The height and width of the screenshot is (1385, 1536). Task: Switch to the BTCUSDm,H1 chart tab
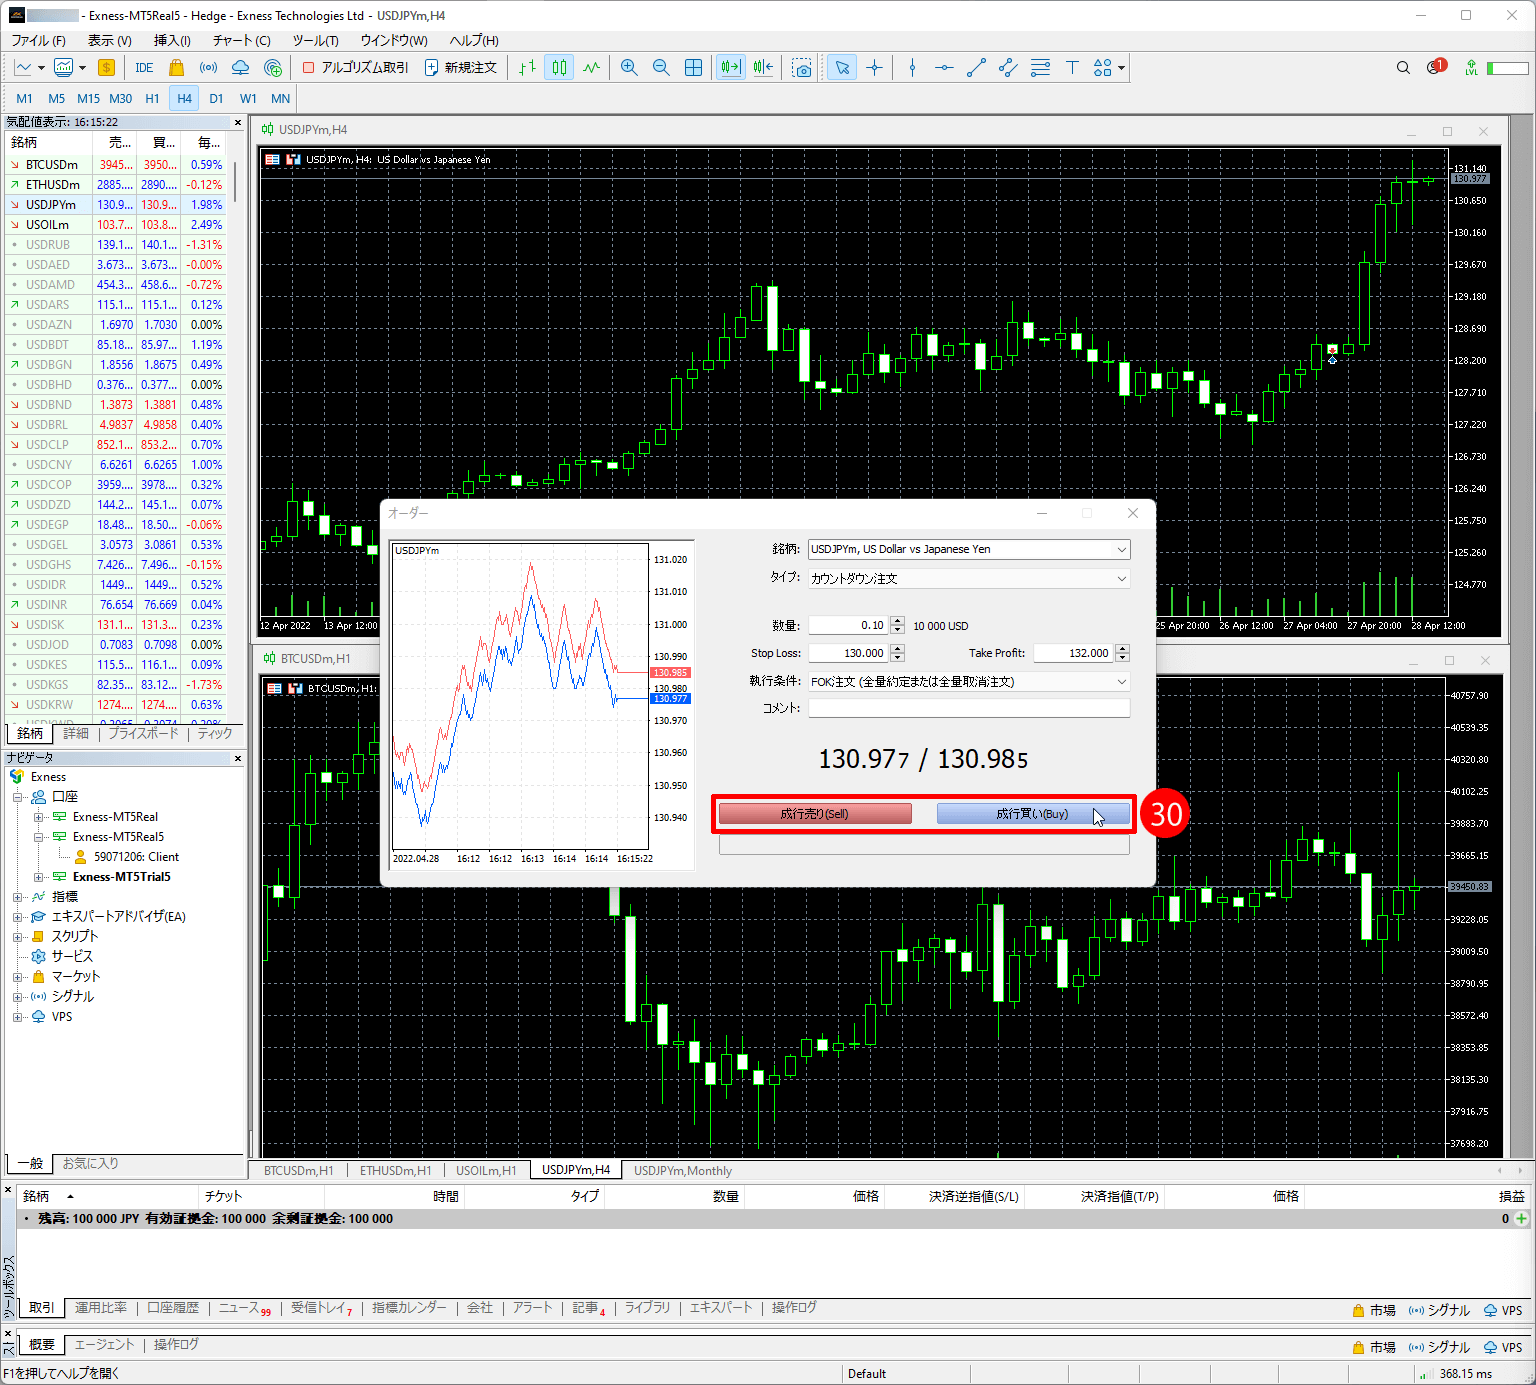click(299, 1170)
